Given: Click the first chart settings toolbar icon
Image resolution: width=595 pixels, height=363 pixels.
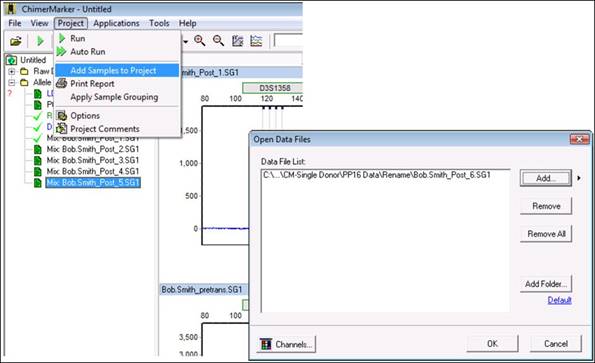Looking at the screenshot, I should pyautogui.click(x=238, y=41).
